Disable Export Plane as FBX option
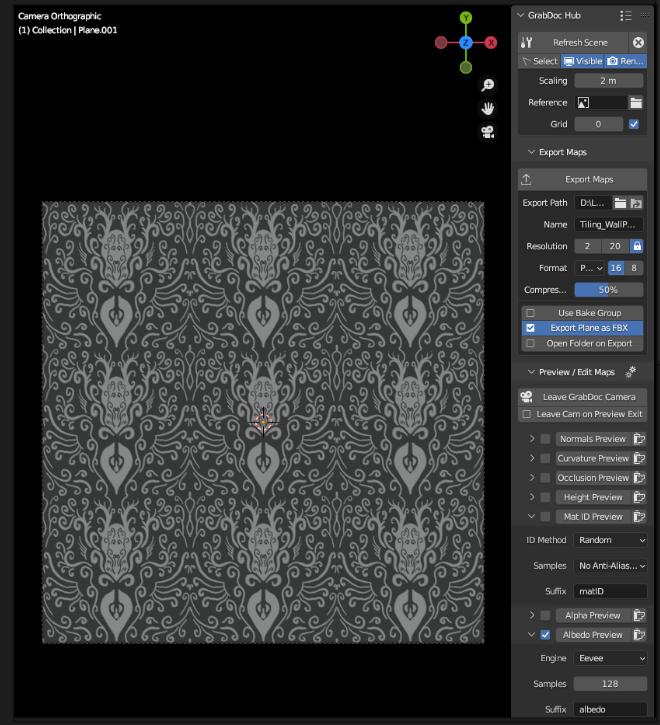 coord(582,328)
